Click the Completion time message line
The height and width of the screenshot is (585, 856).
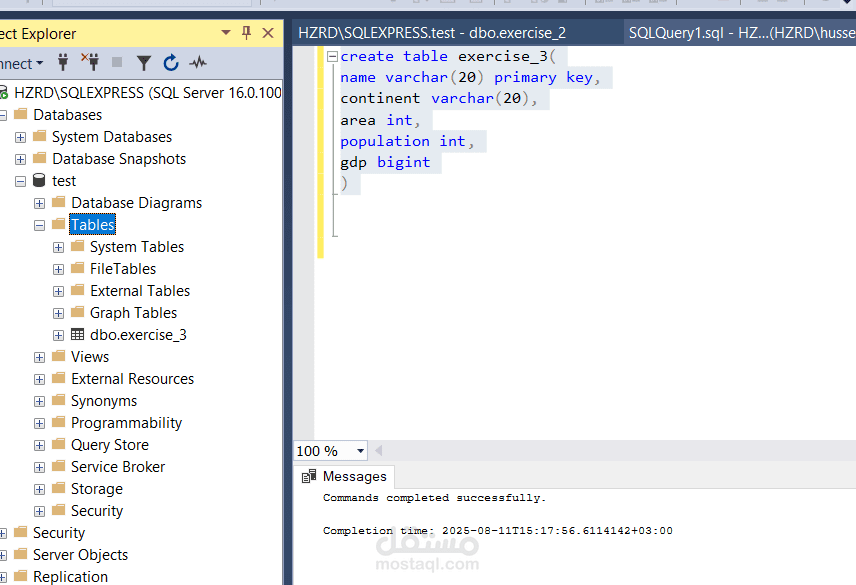(497, 530)
